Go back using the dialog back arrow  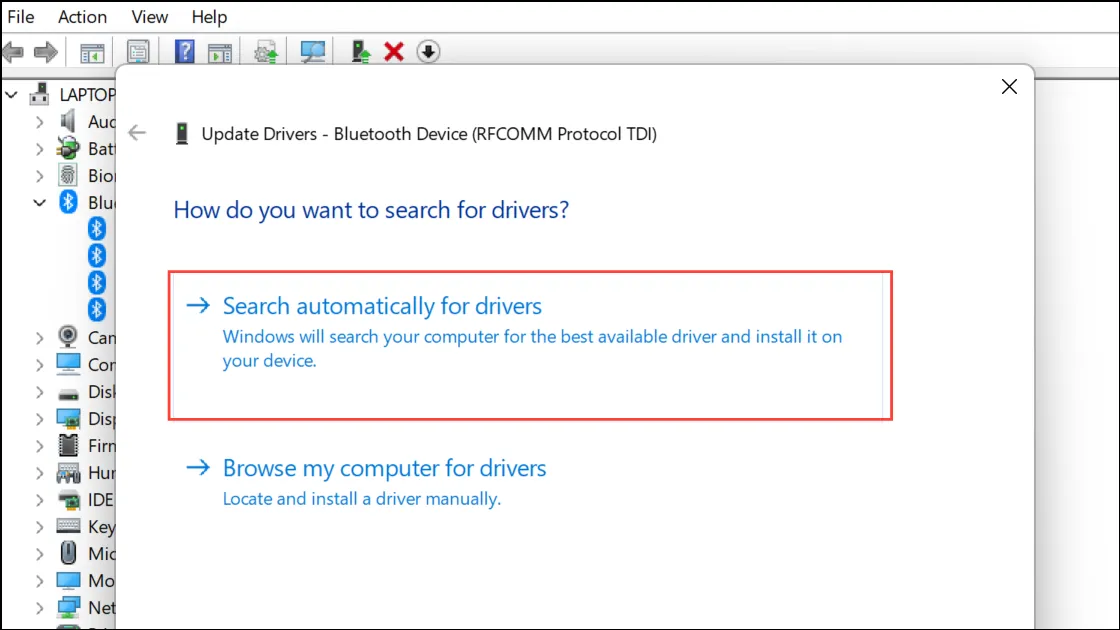tap(137, 133)
